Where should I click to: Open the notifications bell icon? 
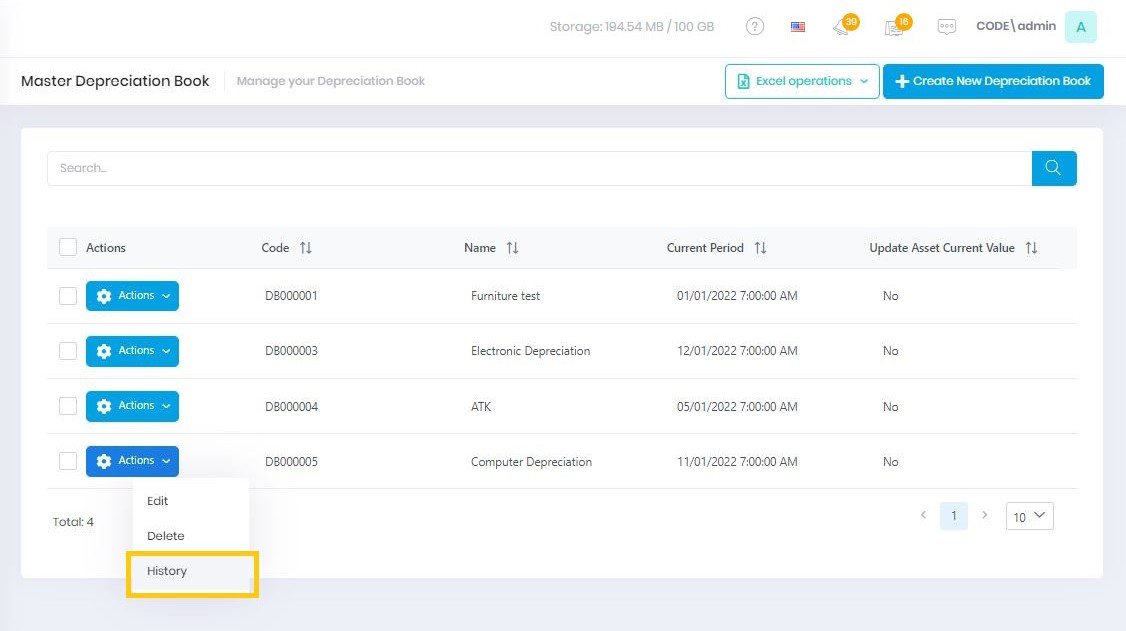[842, 28]
